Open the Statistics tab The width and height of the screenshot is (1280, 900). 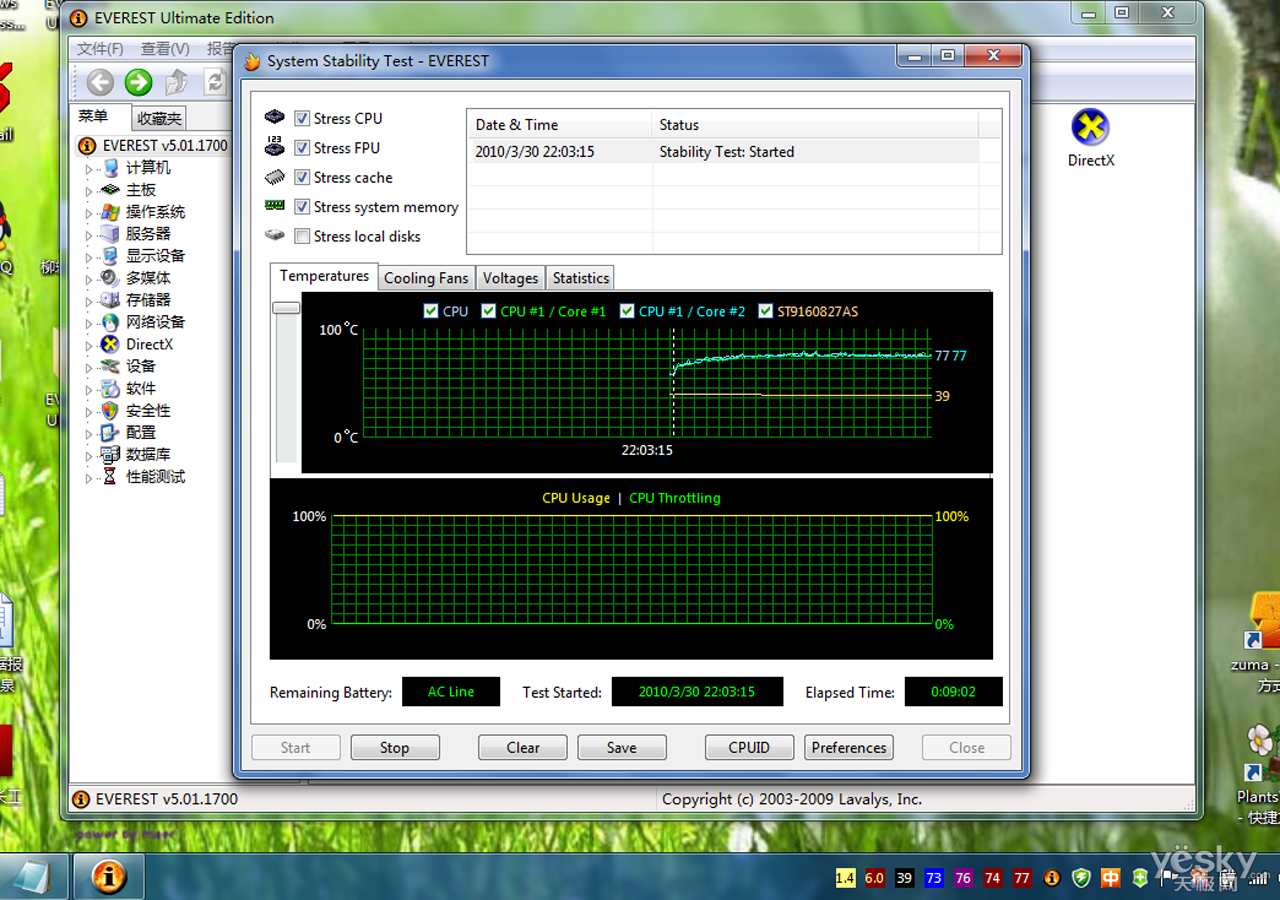(580, 278)
